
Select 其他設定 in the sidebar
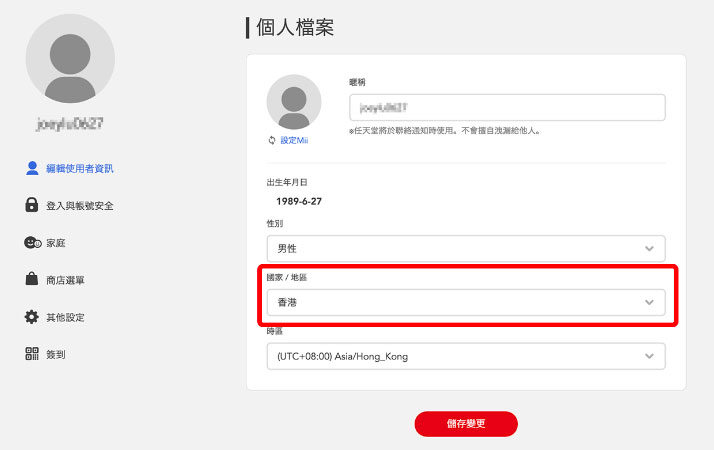pyautogui.click(x=65, y=317)
